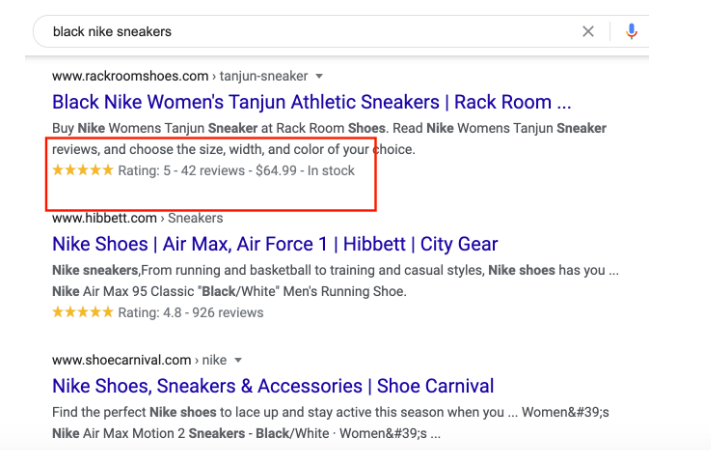Click the Find the perfect Nike shoes snippet line
This screenshot has width=711, height=450.
331,412
